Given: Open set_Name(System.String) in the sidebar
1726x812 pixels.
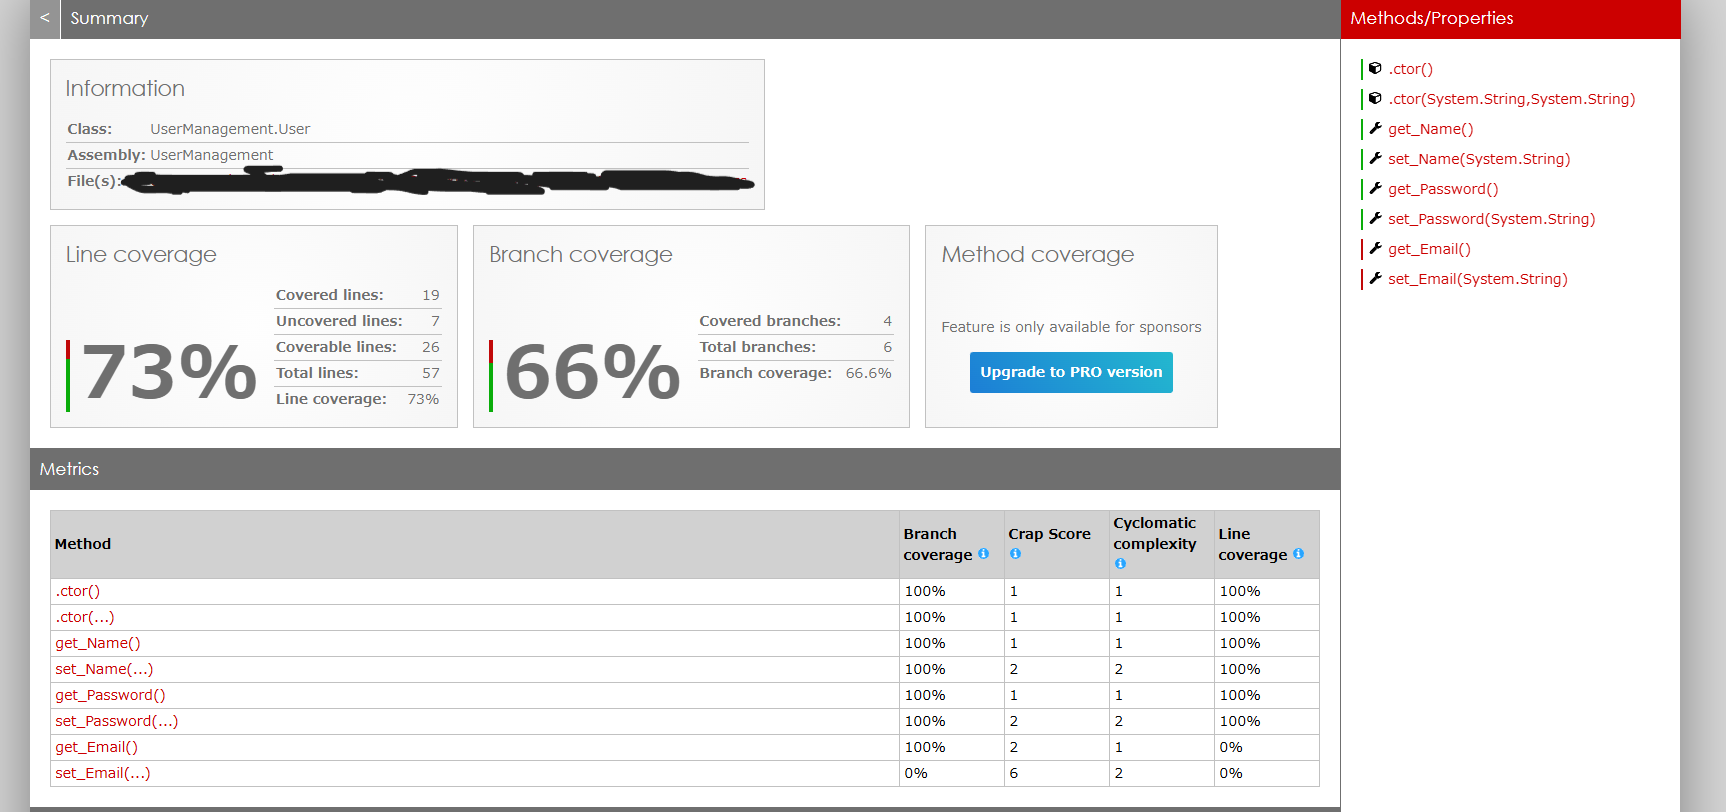Looking at the screenshot, I should [x=1479, y=159].
